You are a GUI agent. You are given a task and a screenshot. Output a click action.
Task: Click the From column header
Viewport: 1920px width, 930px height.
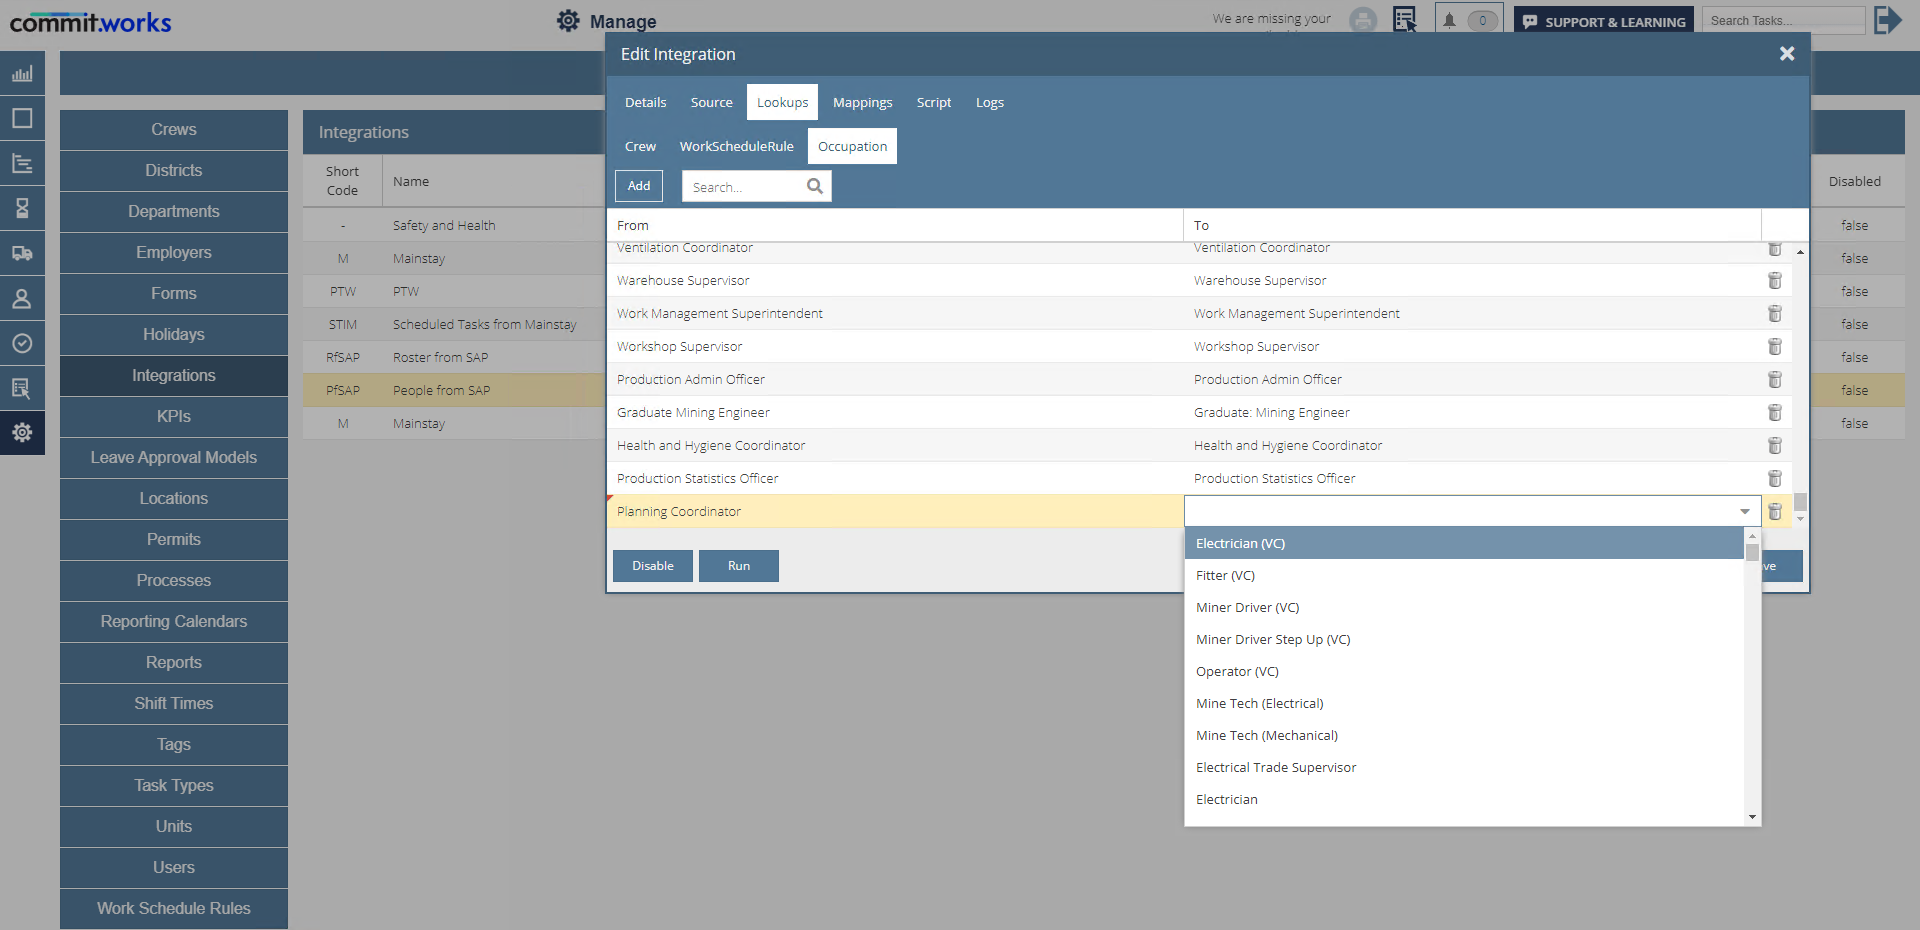[895, 226]
